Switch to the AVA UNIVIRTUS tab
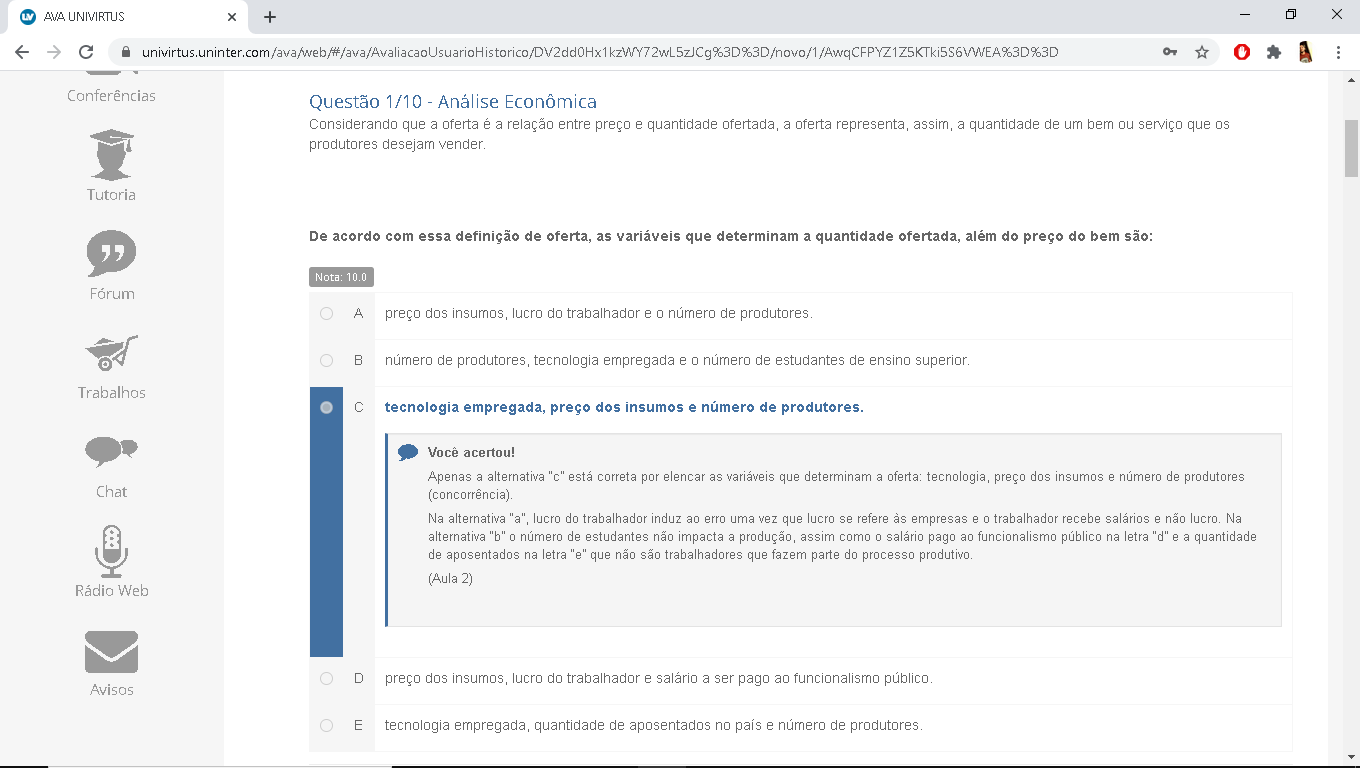The height and width of the screenshot is (768, 1360). point(120,17)
